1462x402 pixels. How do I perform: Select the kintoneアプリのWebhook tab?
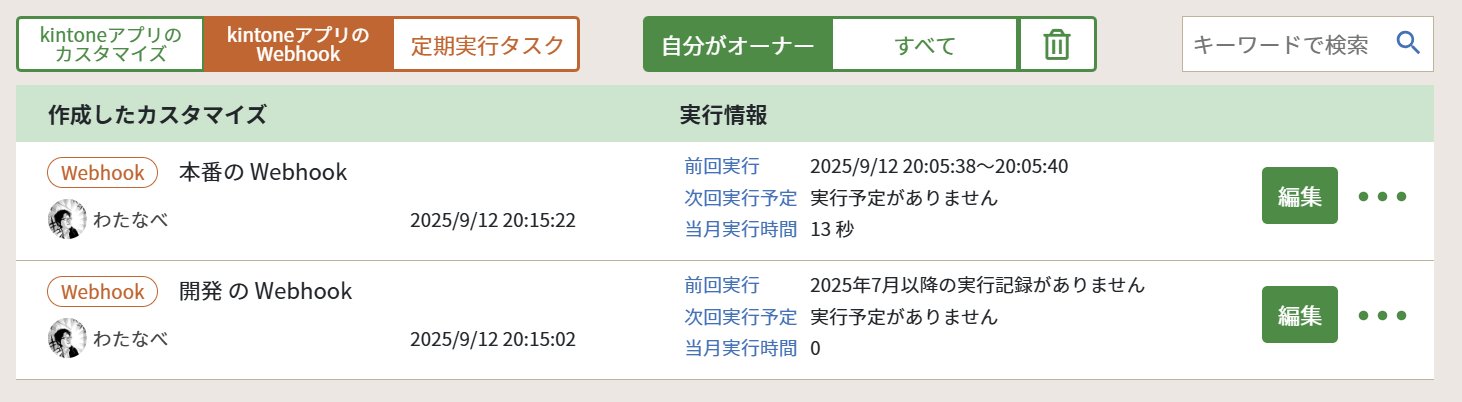click(298, 44)
